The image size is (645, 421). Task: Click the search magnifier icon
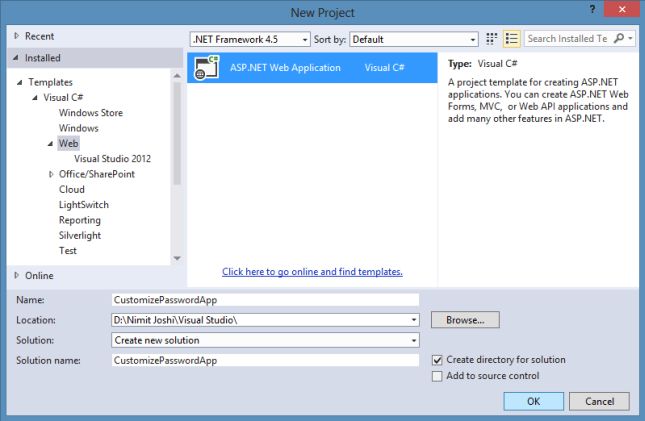(x=618, y=38)
